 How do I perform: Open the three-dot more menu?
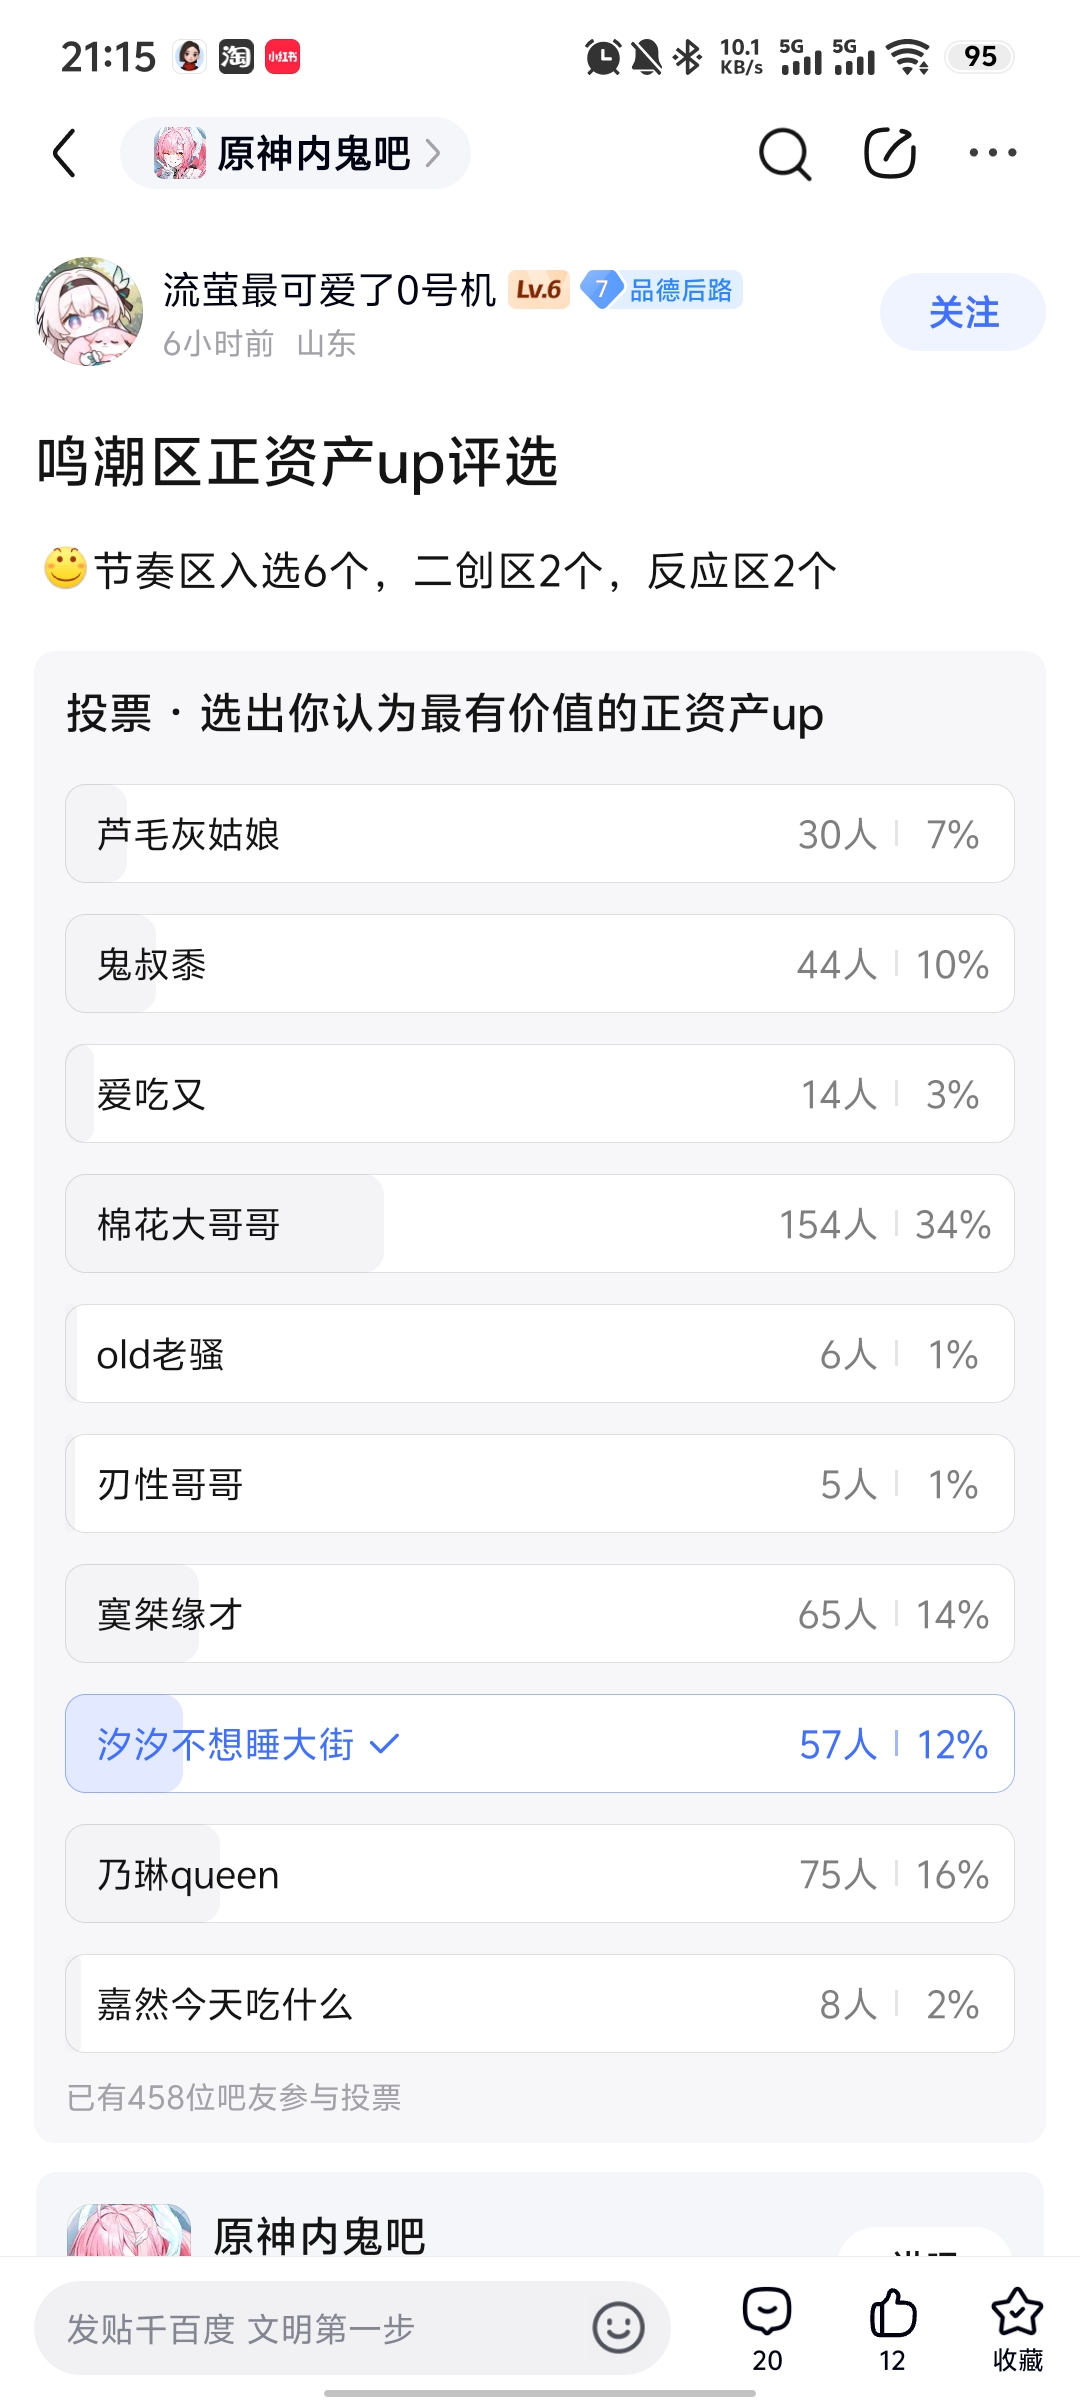[992, 153]
